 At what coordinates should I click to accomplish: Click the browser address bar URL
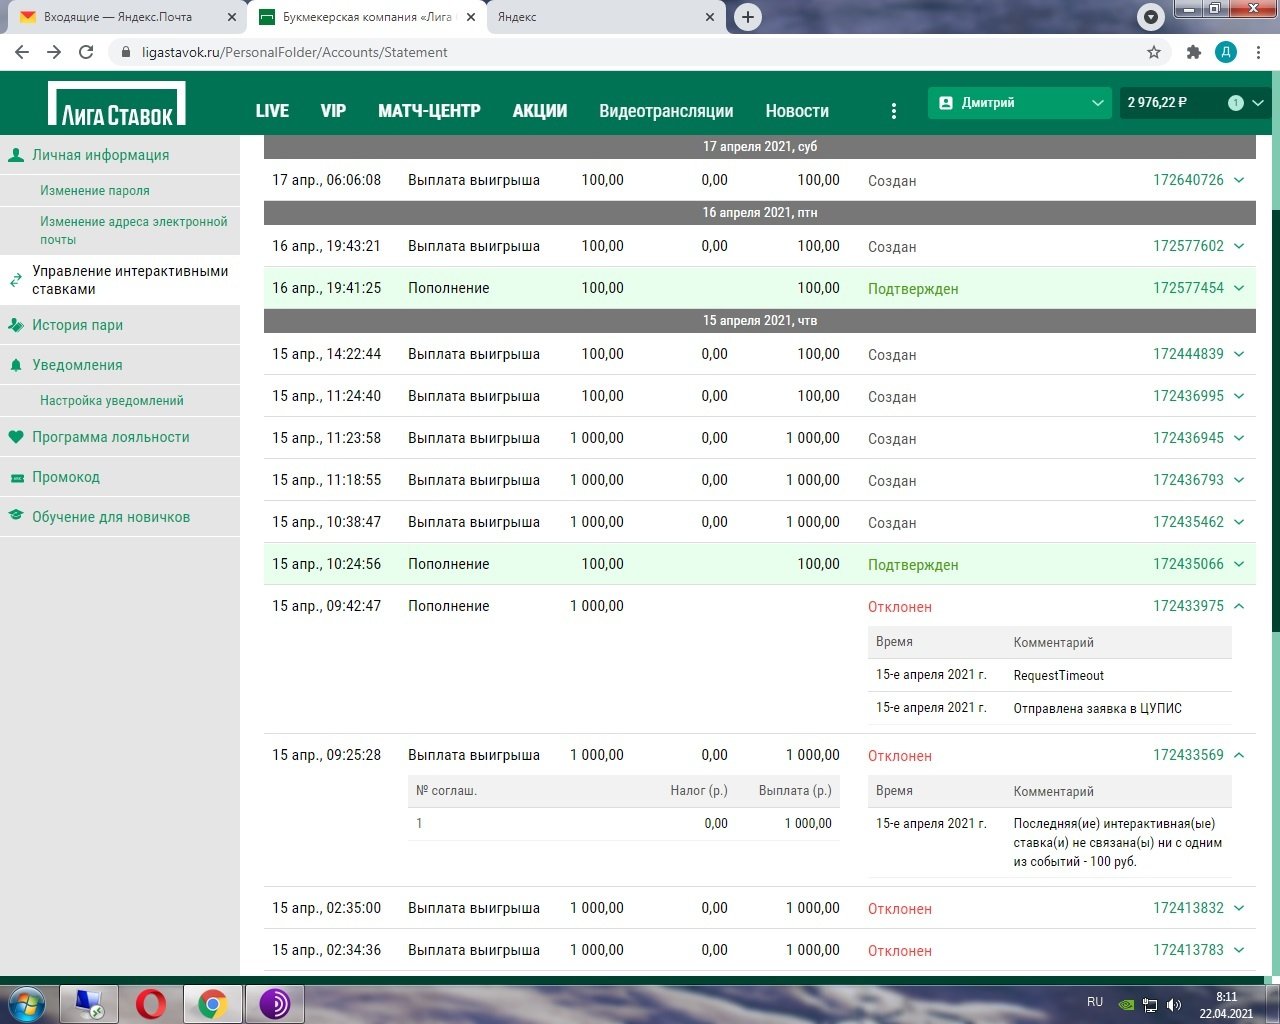coord(295,52)
